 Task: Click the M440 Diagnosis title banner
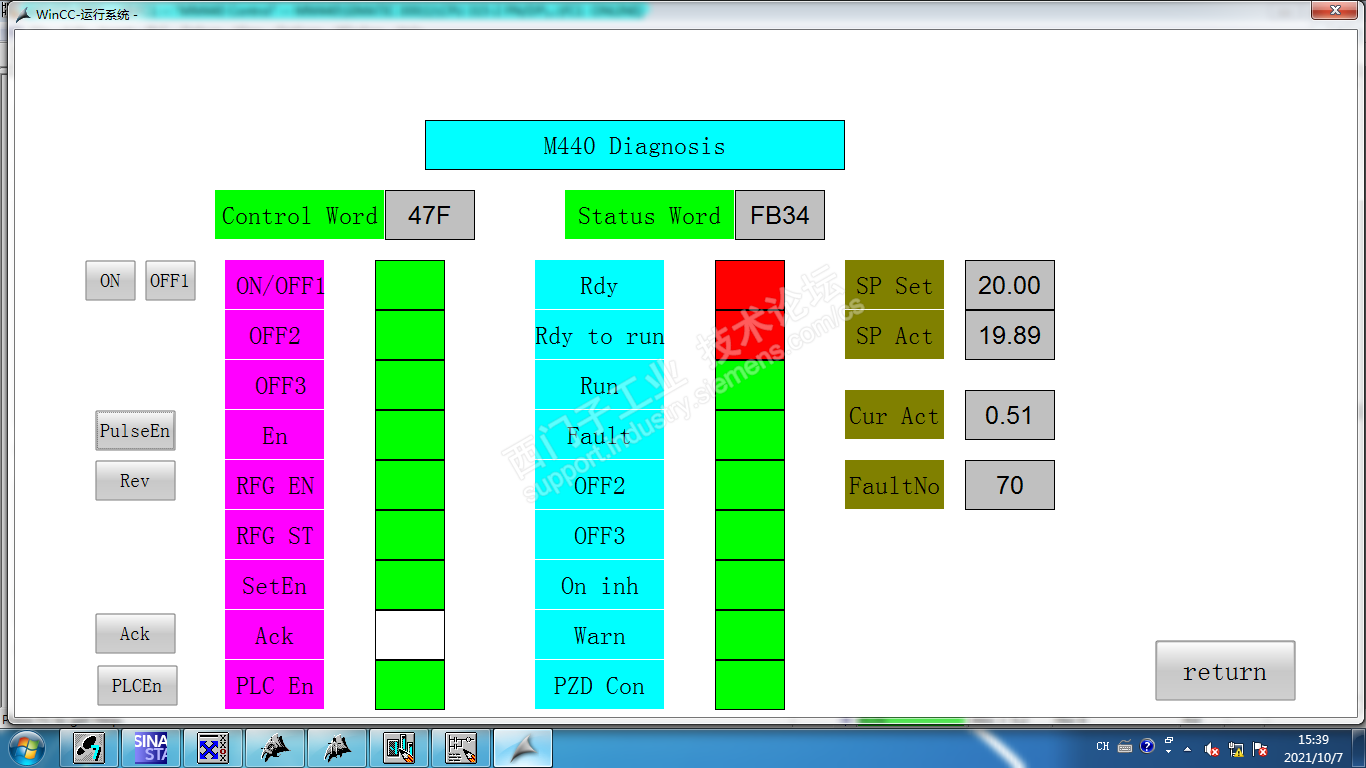[635, 145]
